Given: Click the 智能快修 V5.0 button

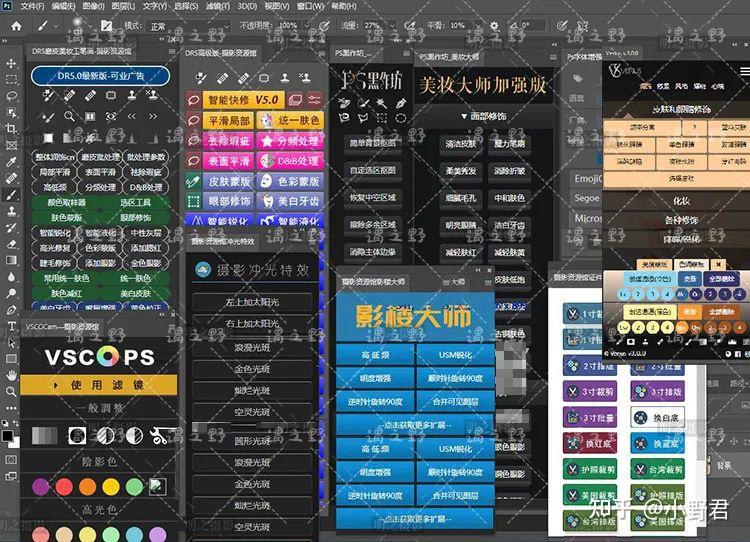Looking at the screenshot, I should coord(243,100).
